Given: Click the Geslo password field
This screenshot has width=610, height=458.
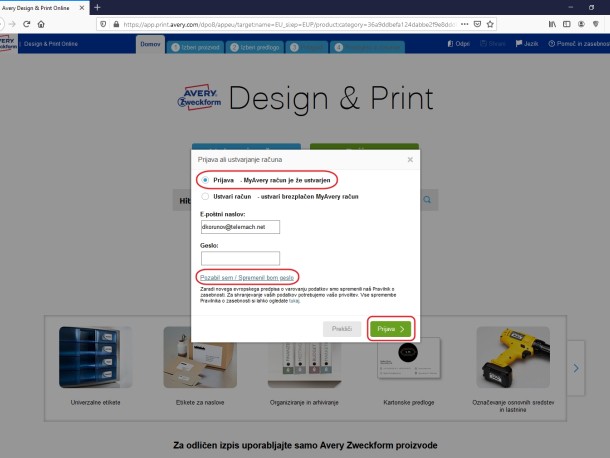Looking at the screenshot, I should click(x=240, y=258).
